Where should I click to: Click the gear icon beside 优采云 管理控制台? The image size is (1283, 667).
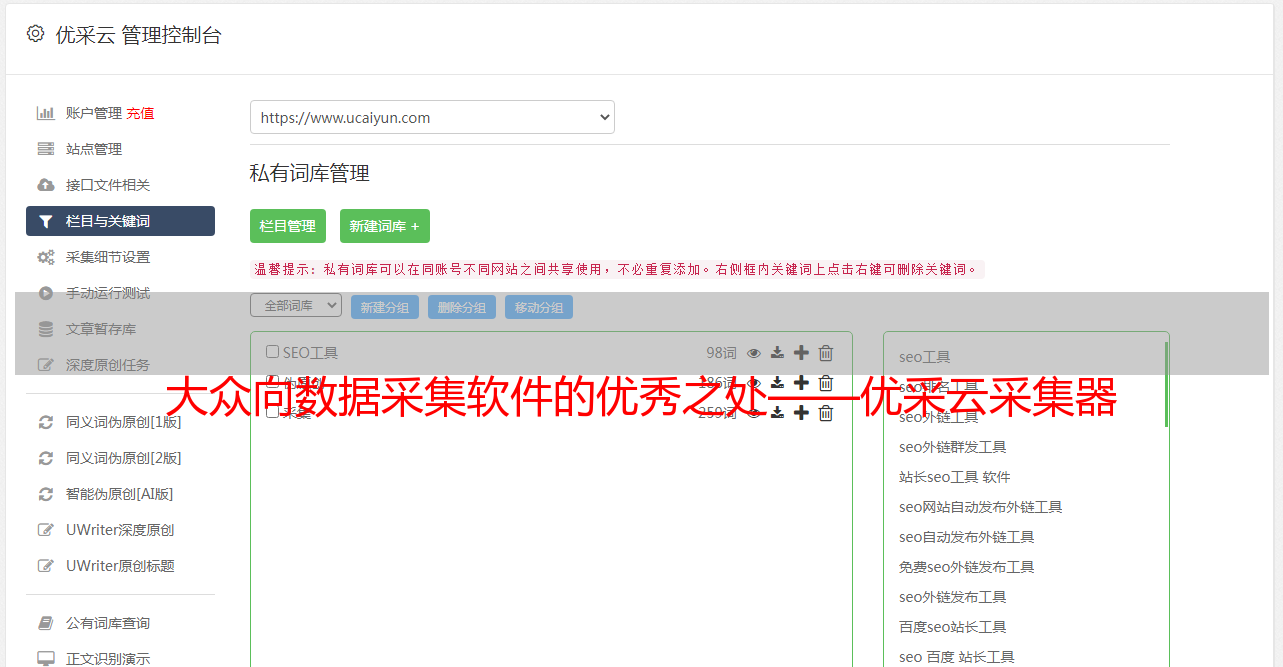36,34
